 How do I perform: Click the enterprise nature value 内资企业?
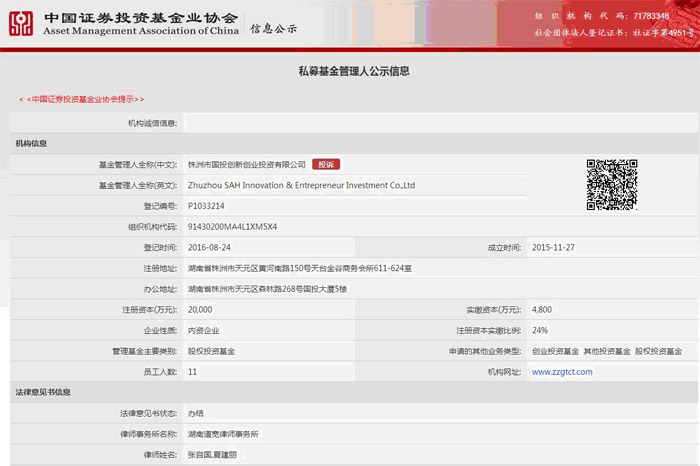(204, 331)
